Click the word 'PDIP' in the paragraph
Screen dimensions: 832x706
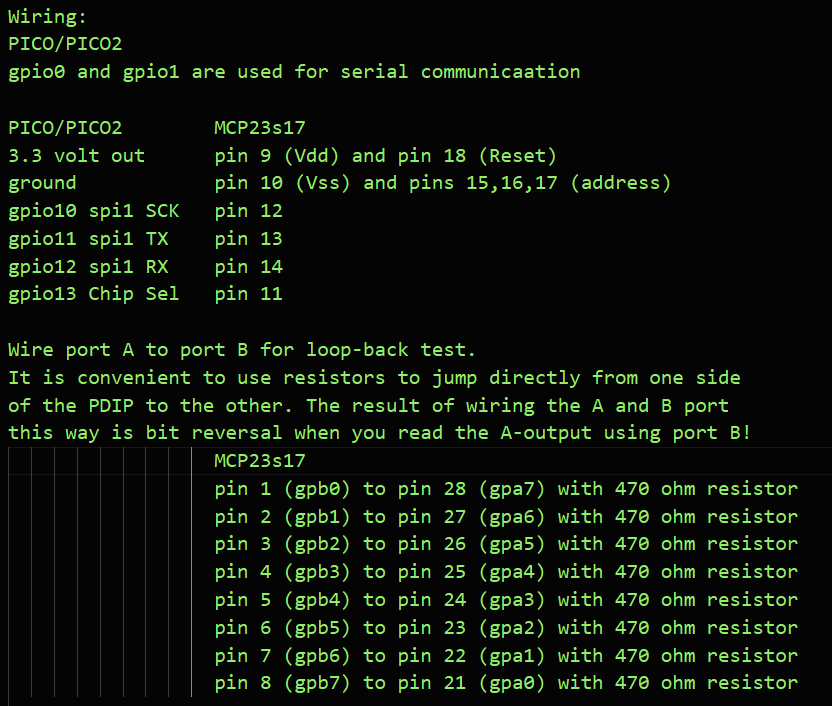111,406
